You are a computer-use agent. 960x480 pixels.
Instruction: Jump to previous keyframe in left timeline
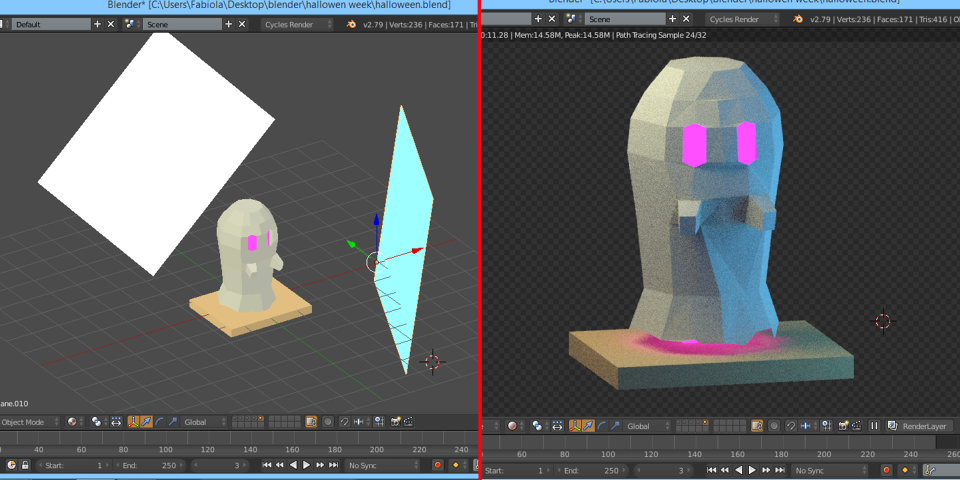coord(280,465)
